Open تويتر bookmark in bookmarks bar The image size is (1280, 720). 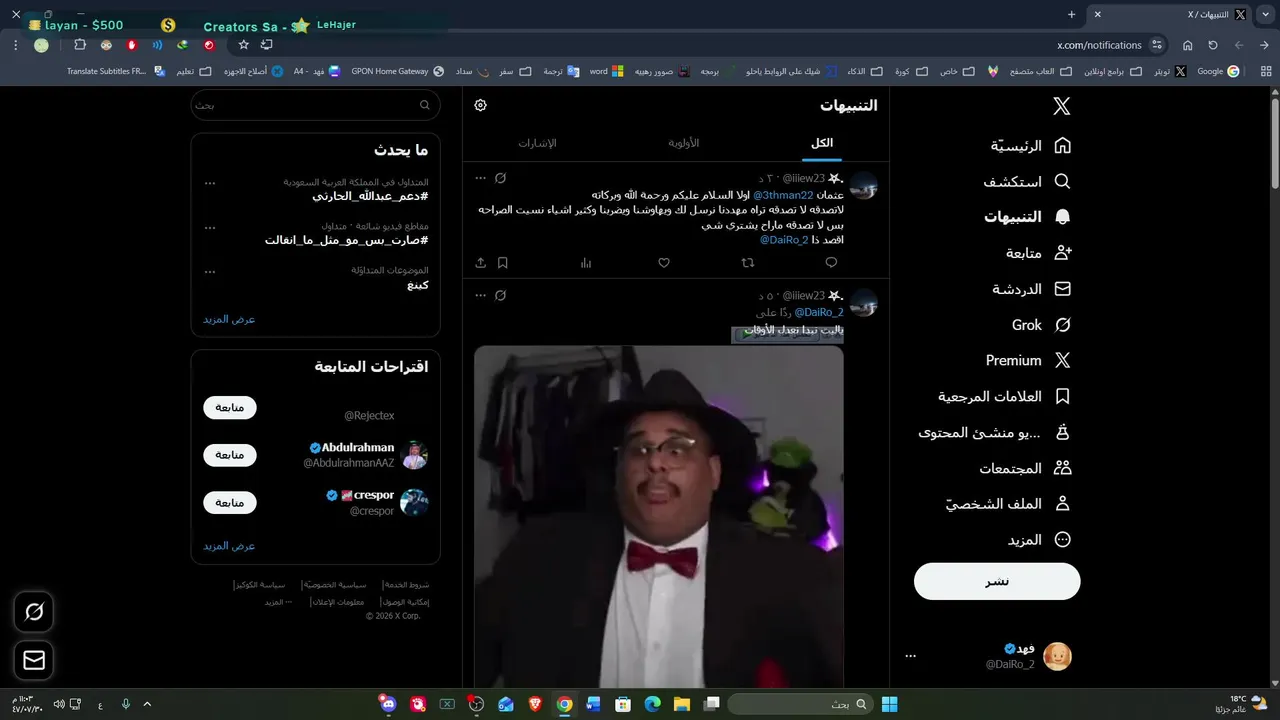tap(1170, 71)
